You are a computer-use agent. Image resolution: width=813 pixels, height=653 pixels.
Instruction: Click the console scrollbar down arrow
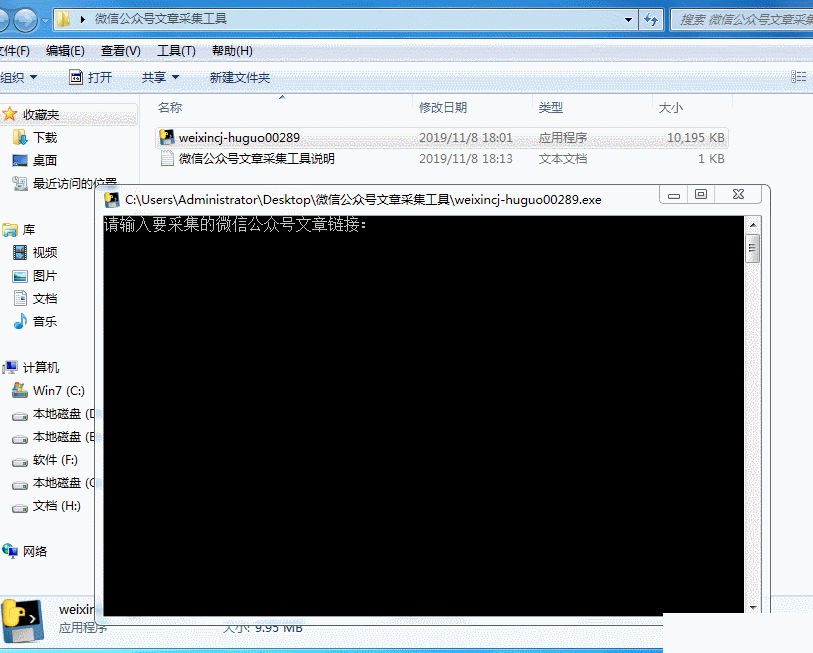pyautogui.click(x=753, y=607)
